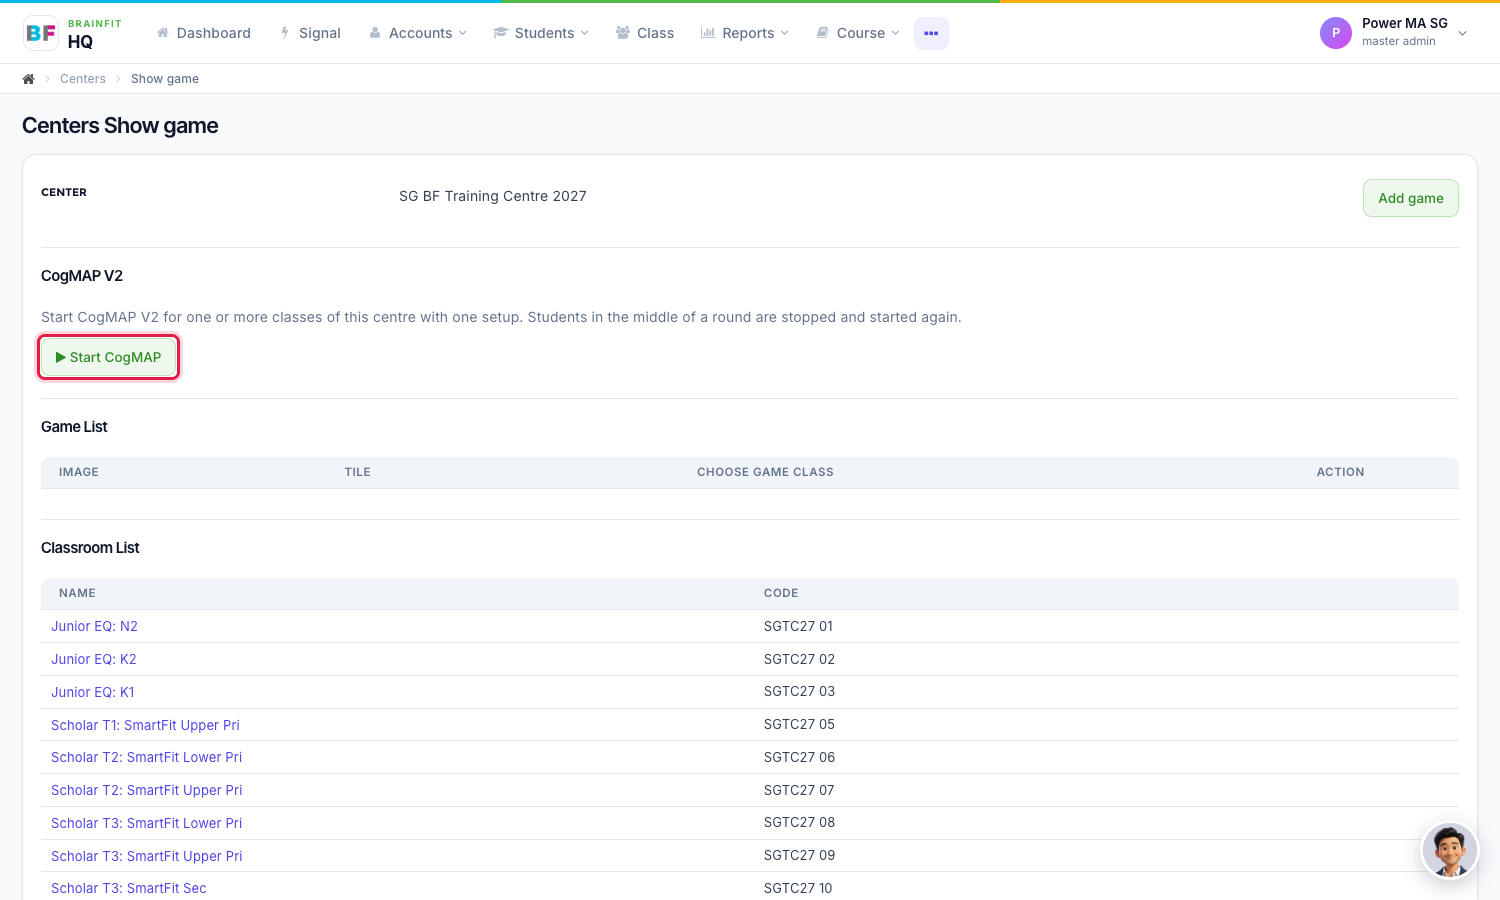1500x900 pixels.
Task: Open Scholar T3: SmartFit Lower Pri
Action: pos(147,823)
